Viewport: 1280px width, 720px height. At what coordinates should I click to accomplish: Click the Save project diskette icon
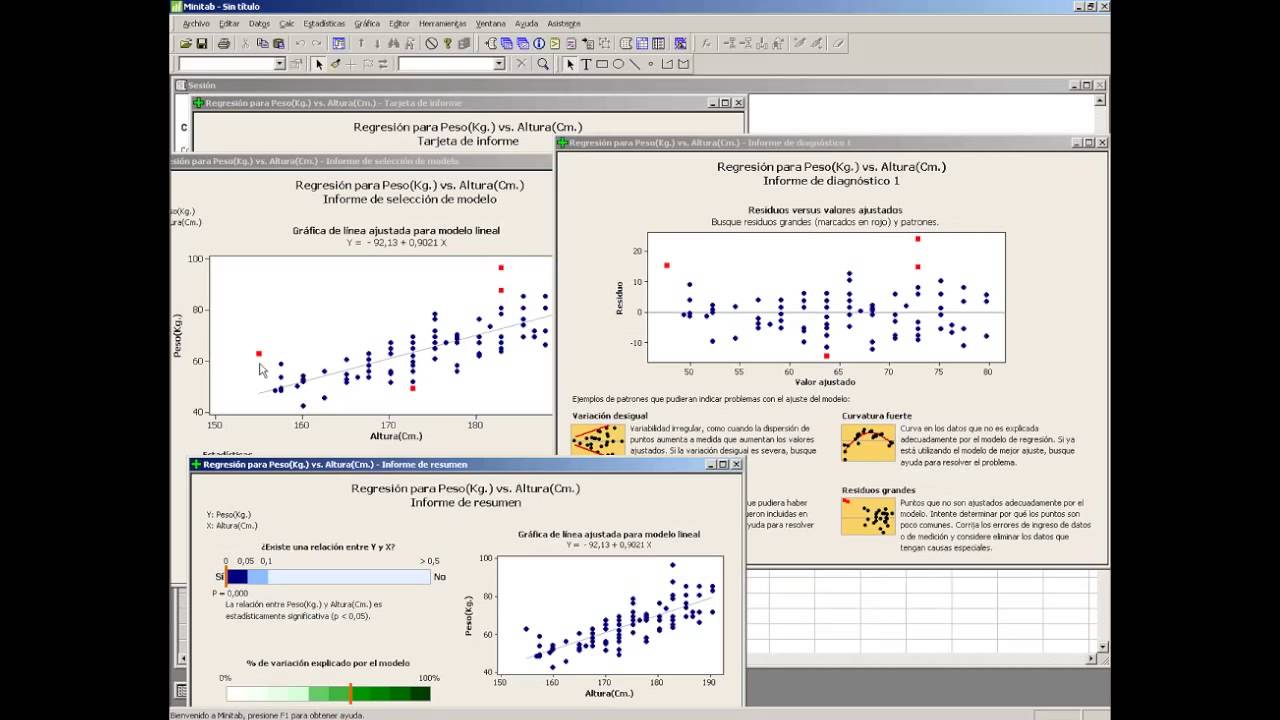click(202, 43)
